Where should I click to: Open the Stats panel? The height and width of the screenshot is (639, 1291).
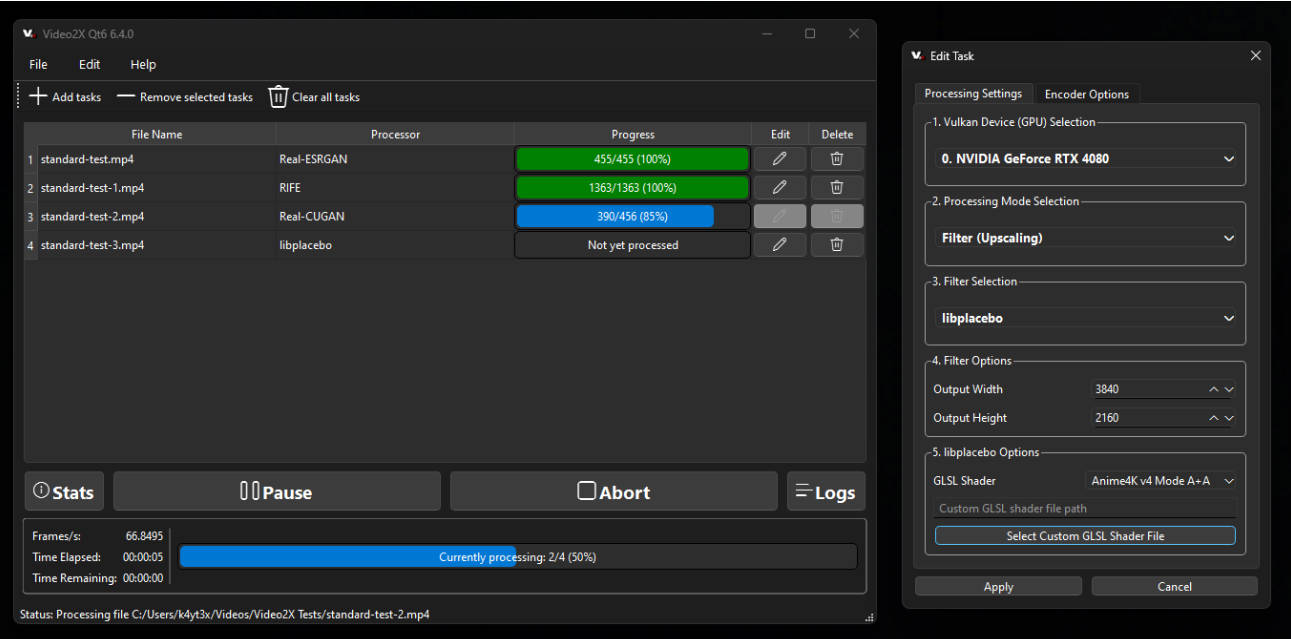[64, 491]
